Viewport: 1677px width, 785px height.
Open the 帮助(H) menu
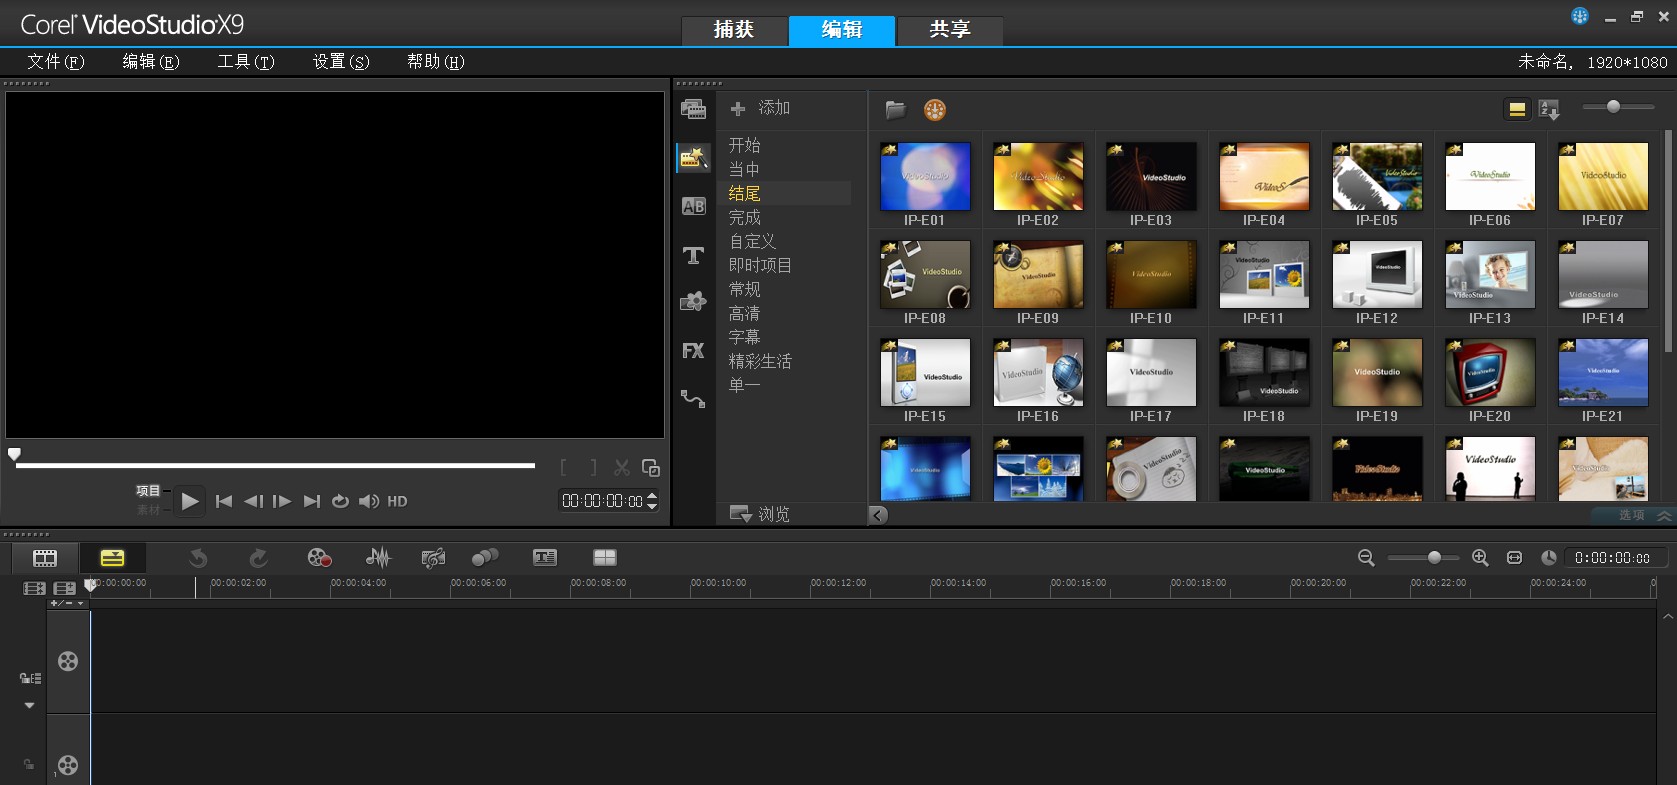coord(436,62)
